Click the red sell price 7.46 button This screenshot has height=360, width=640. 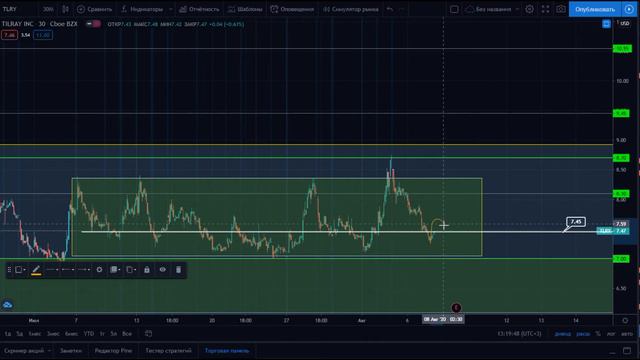point(9,35)
